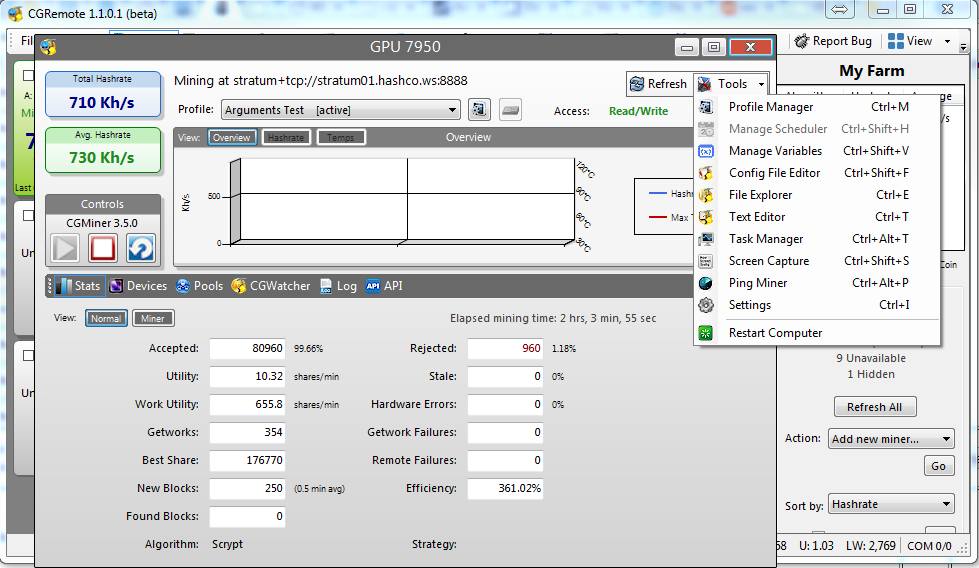
Task: Click the Settings gear icon
Action: point(706,305)
